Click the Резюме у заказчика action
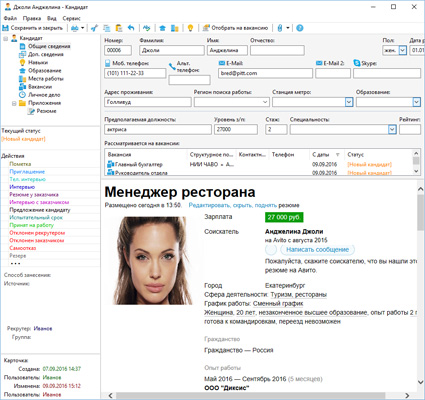The height and width of the screenshot is (400, 425). tap(34, 195)
